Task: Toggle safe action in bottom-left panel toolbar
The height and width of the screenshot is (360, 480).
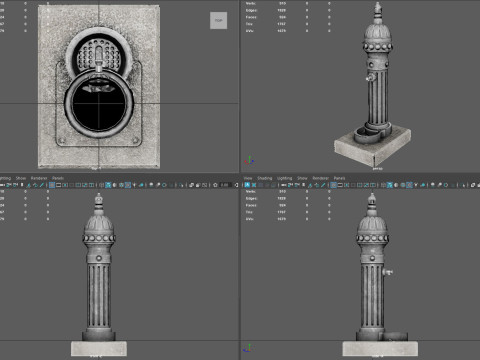Action: (85, 185)
